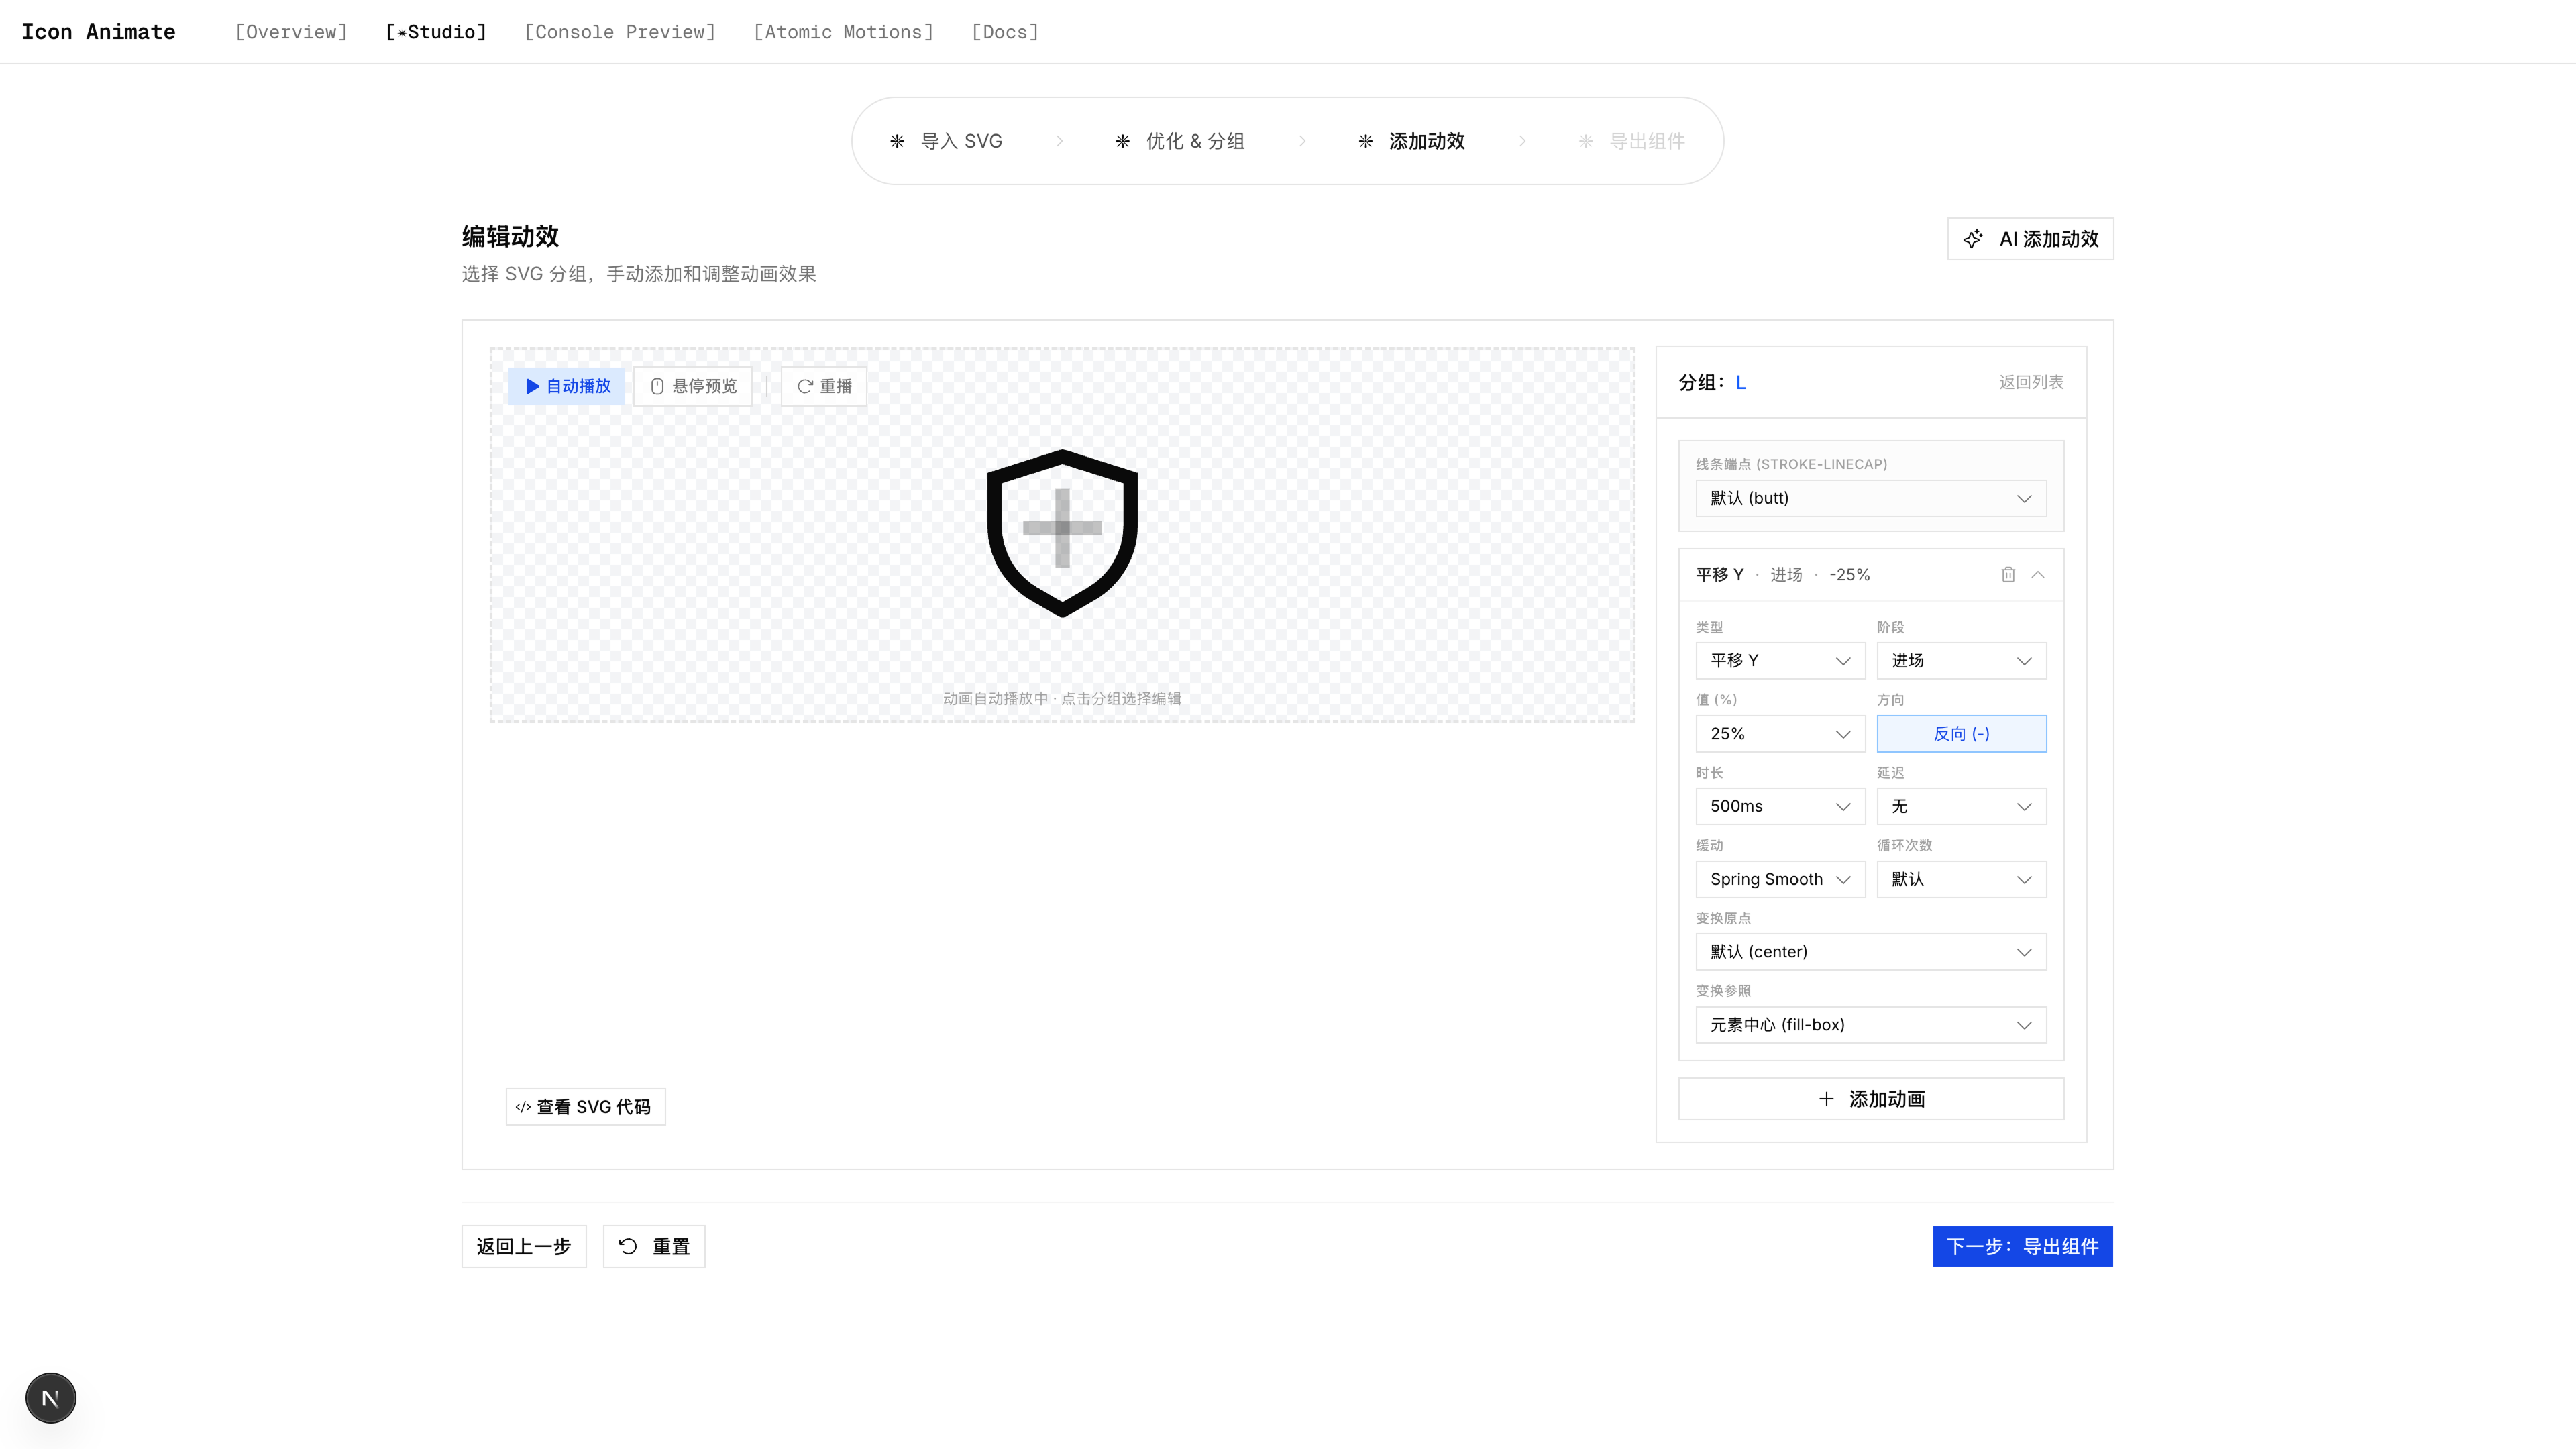Switch to 悬停预览 mode

click(x=693, y=386)
